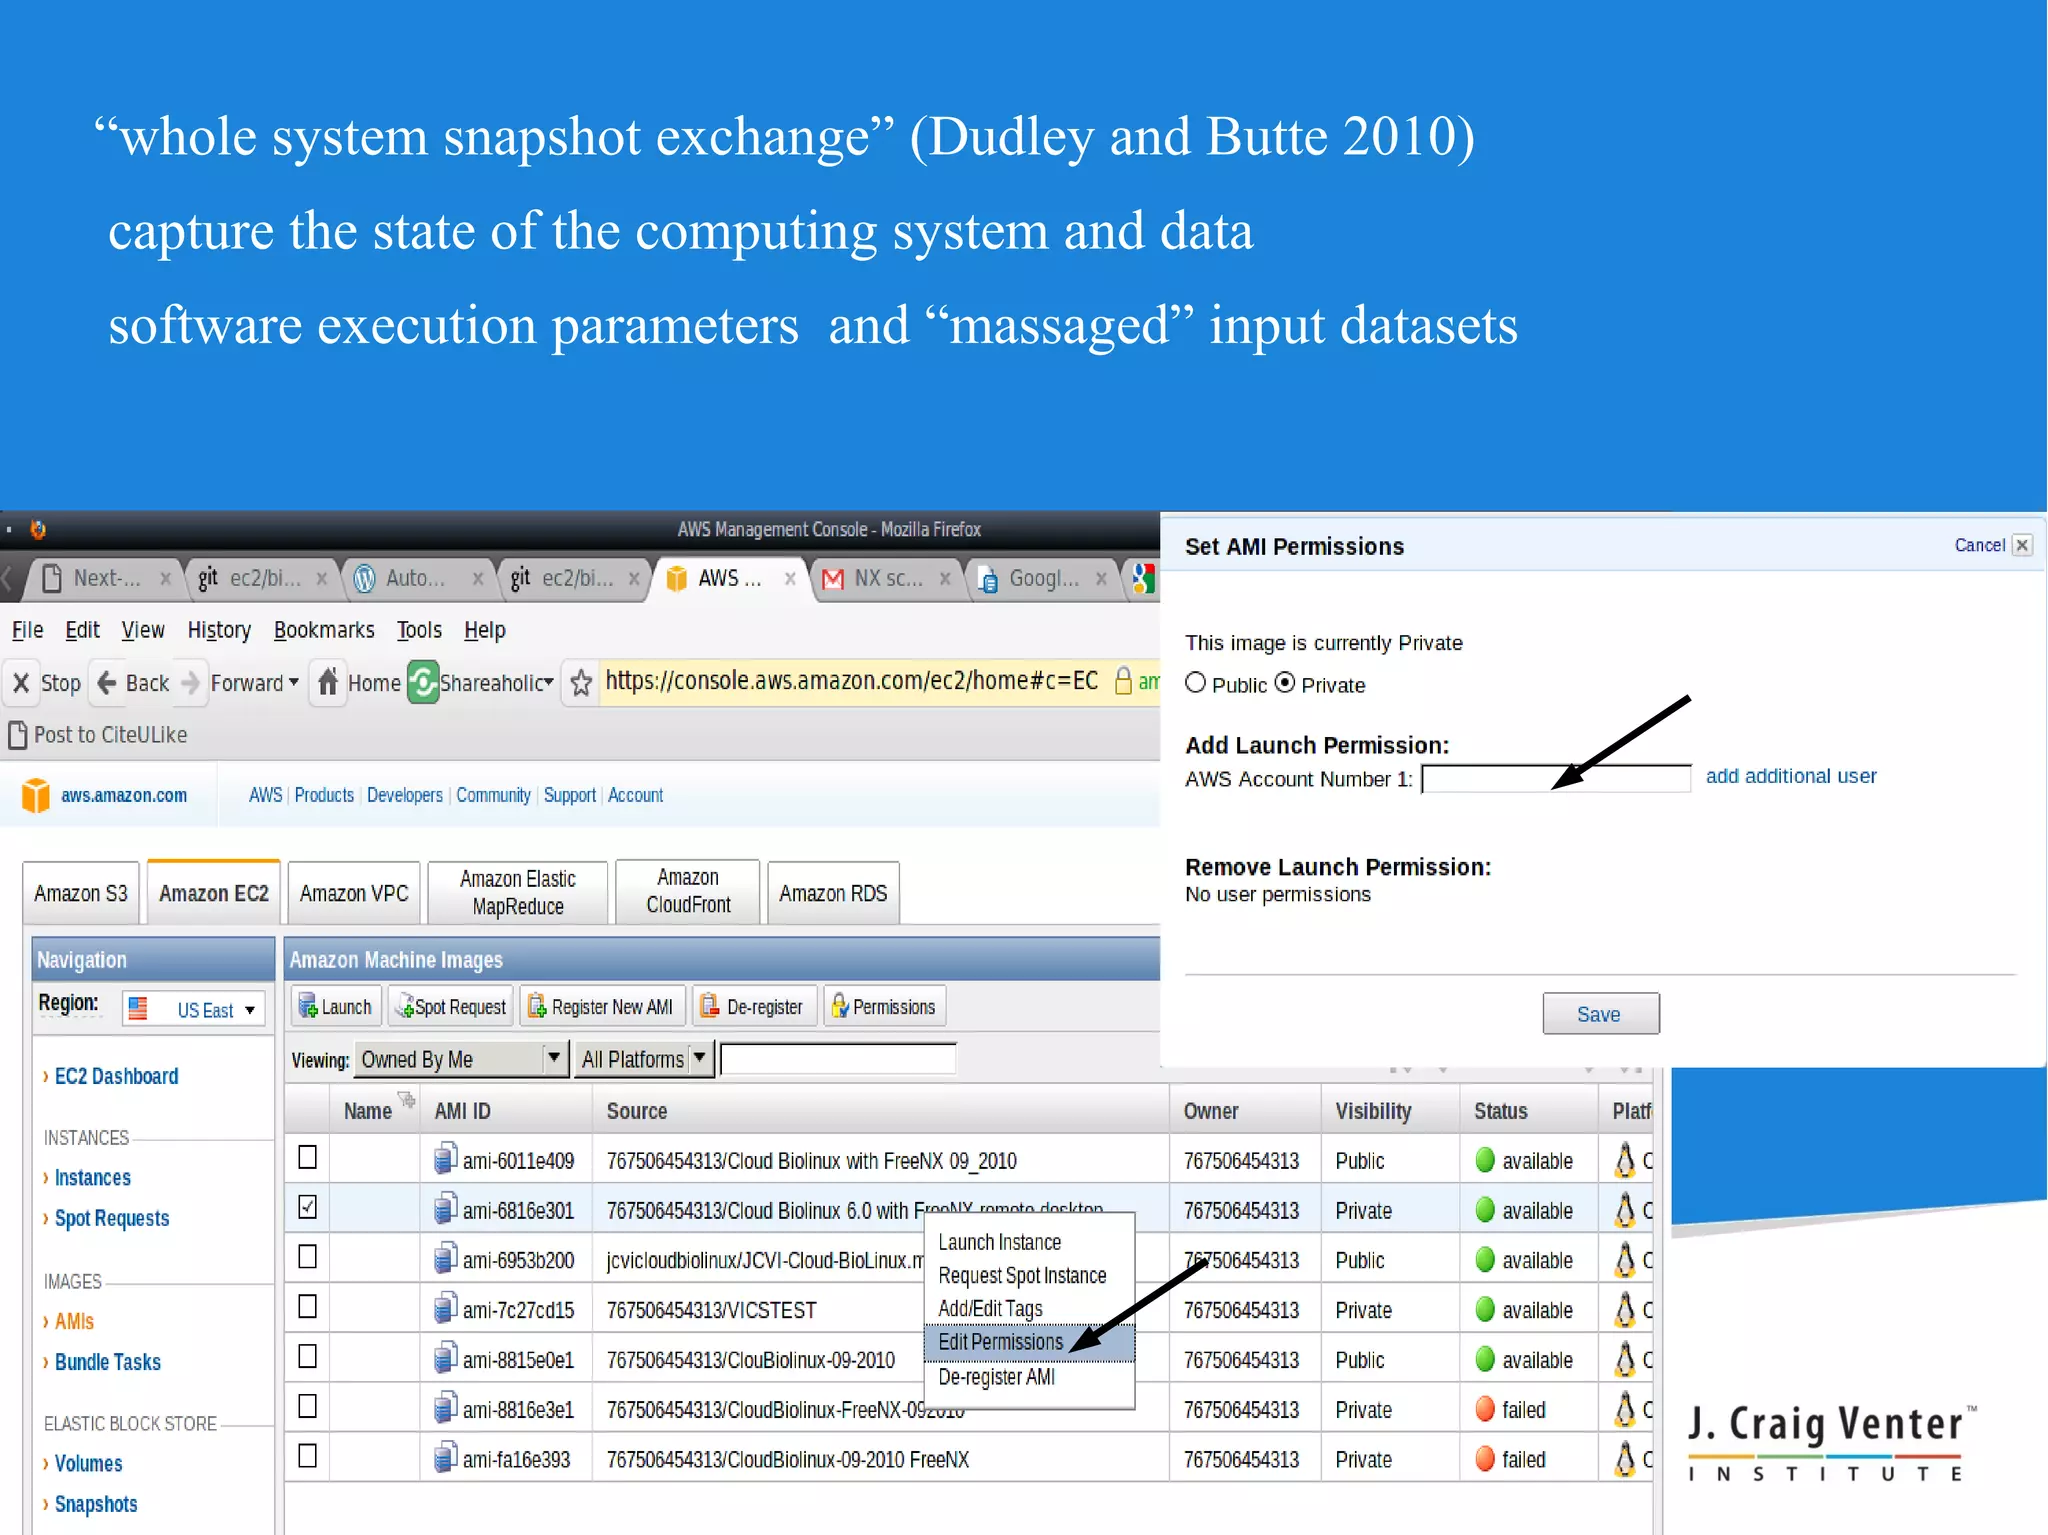Switch to the Amazon RDS tab
This screenshot has width=2048, height=1535.
[x=833, y=893]
